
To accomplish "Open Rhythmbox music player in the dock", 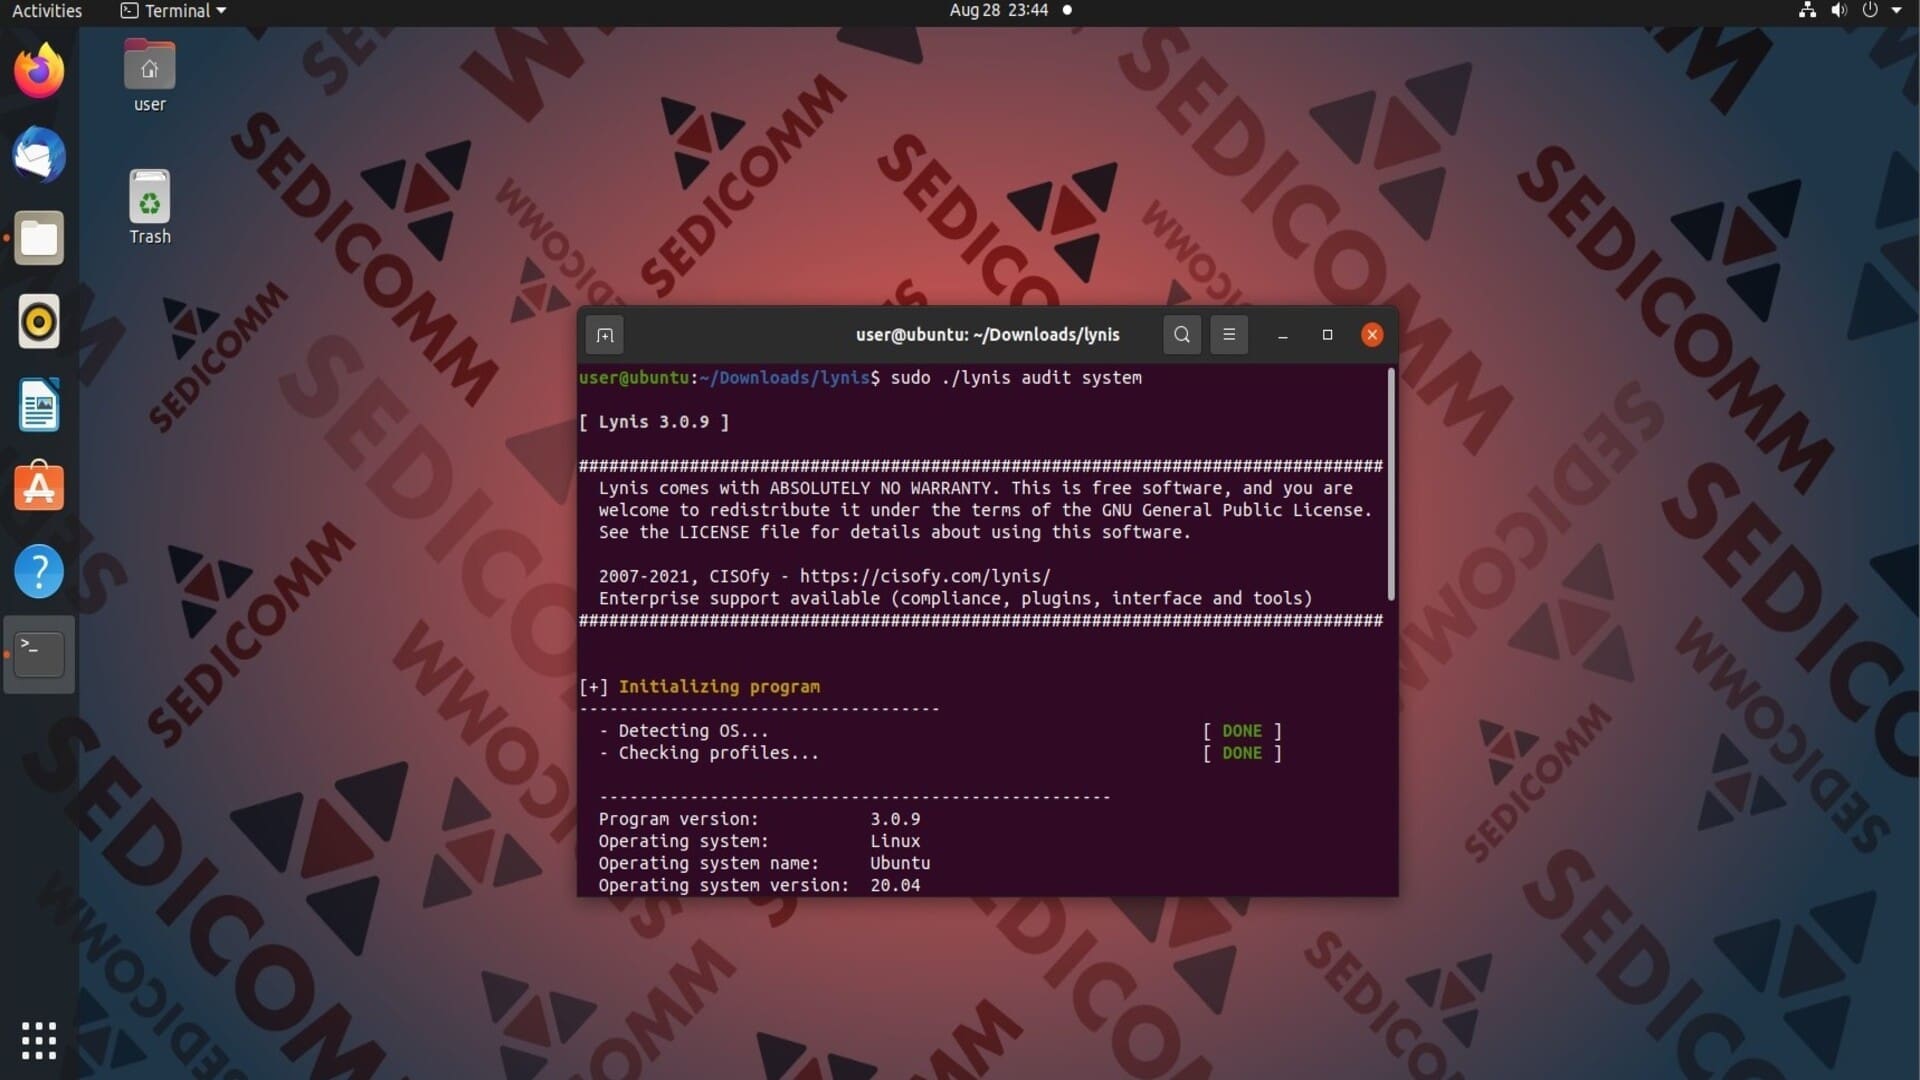I will click(x=39, y=322).
